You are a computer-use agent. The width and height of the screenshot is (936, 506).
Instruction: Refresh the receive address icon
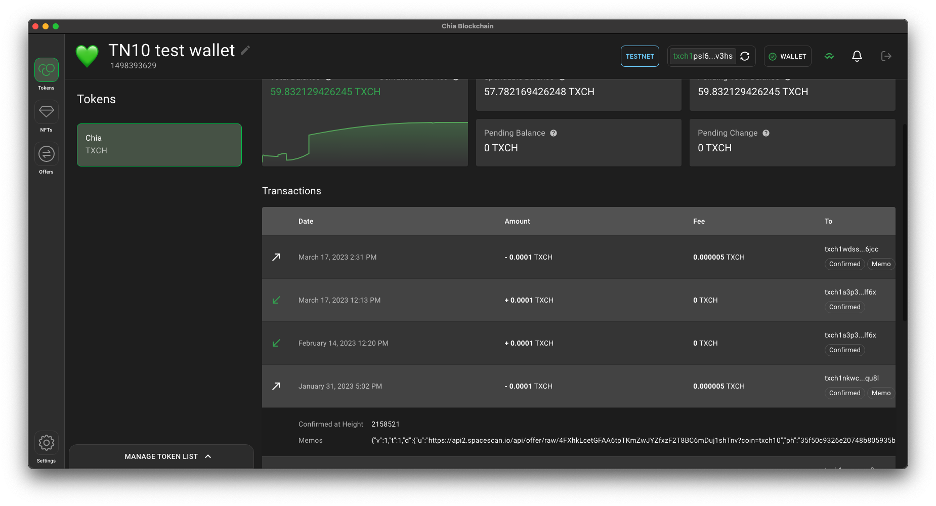(744, 56)
